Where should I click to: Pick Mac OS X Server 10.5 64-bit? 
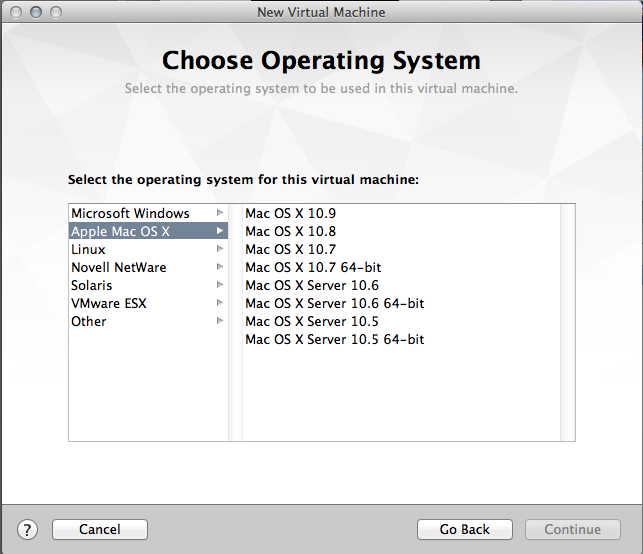401,340
